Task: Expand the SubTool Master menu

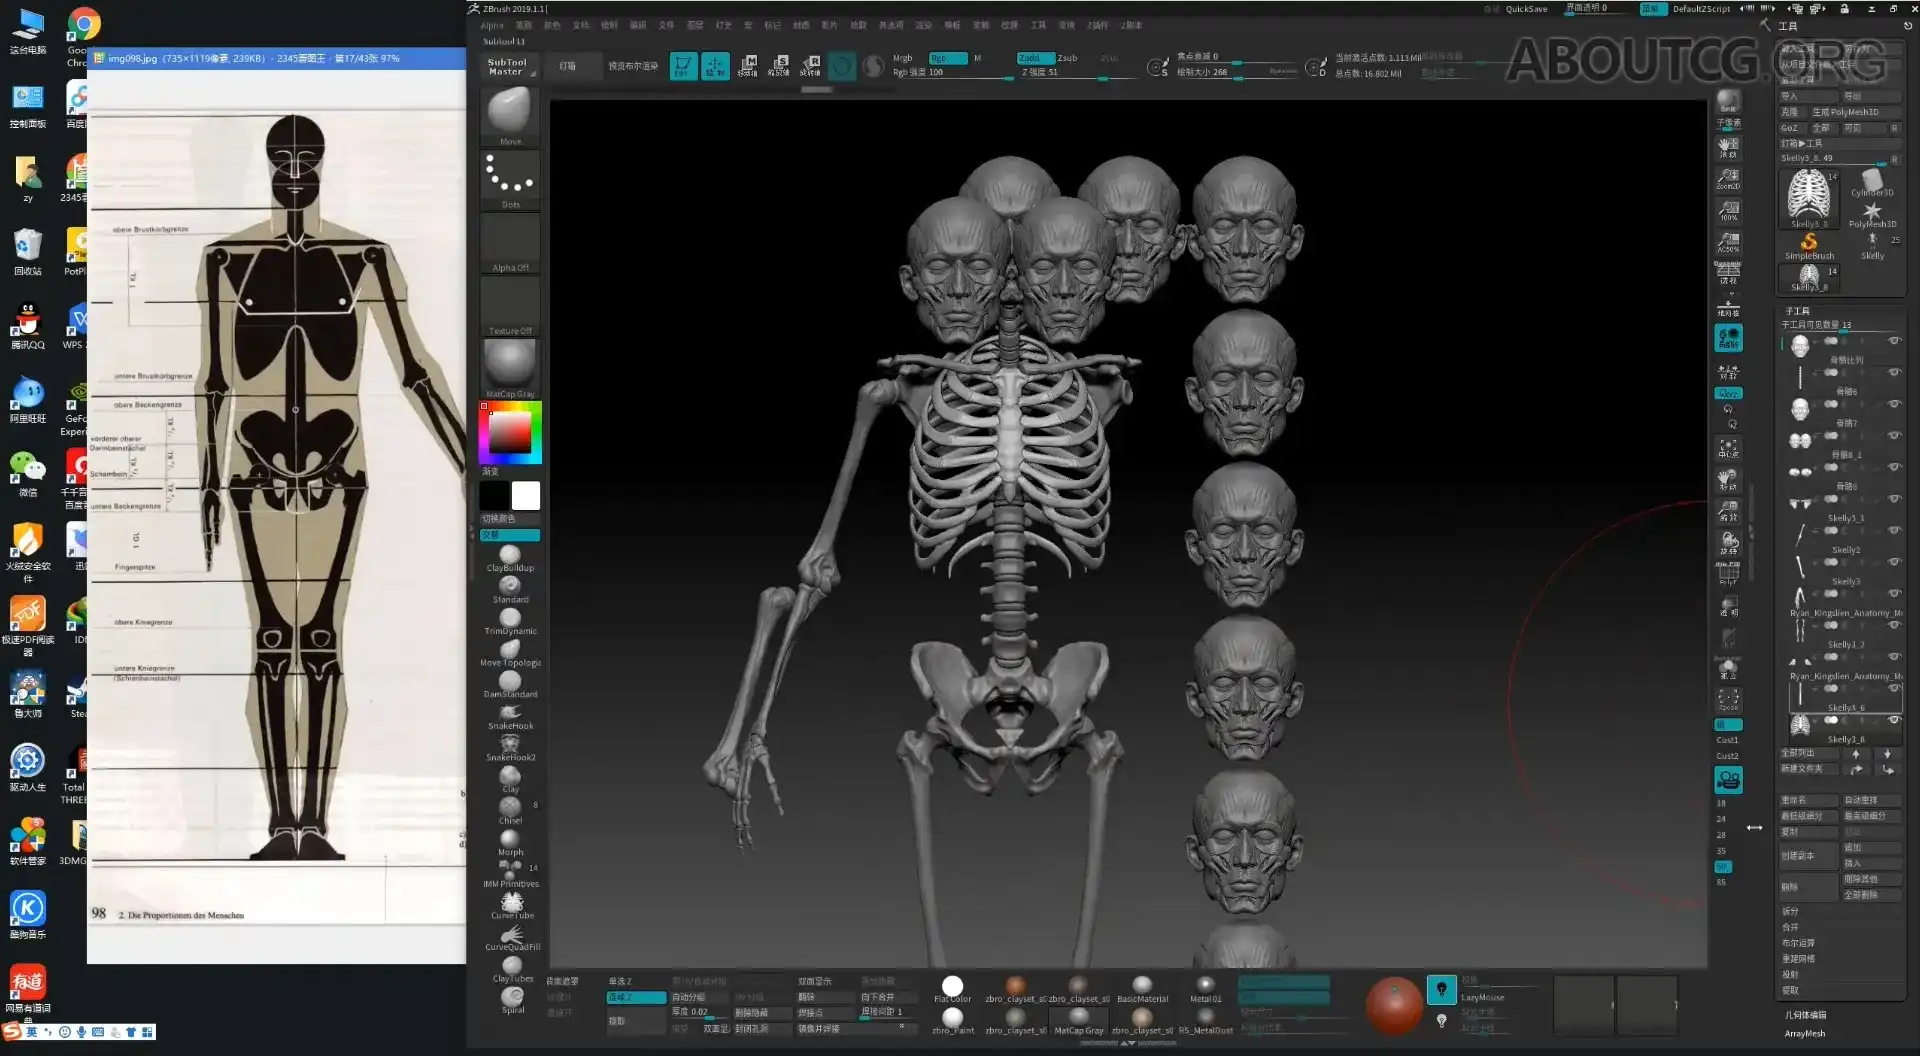Action: 509,67
